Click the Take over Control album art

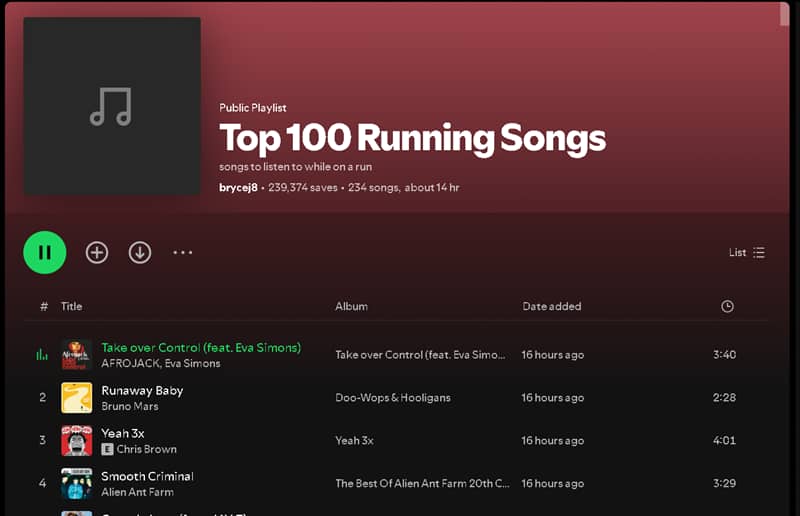pyautogui.click(x=77, y=355)
